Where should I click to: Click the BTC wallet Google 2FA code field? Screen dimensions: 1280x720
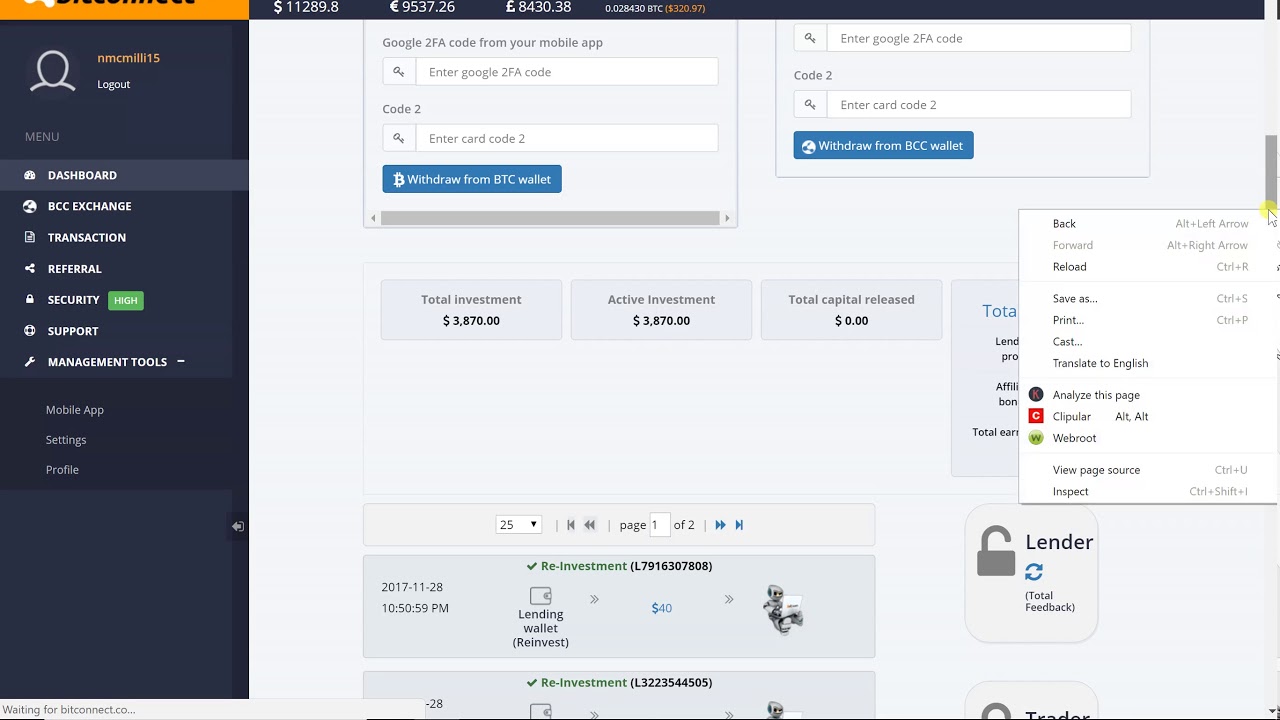tap(567, 72)
